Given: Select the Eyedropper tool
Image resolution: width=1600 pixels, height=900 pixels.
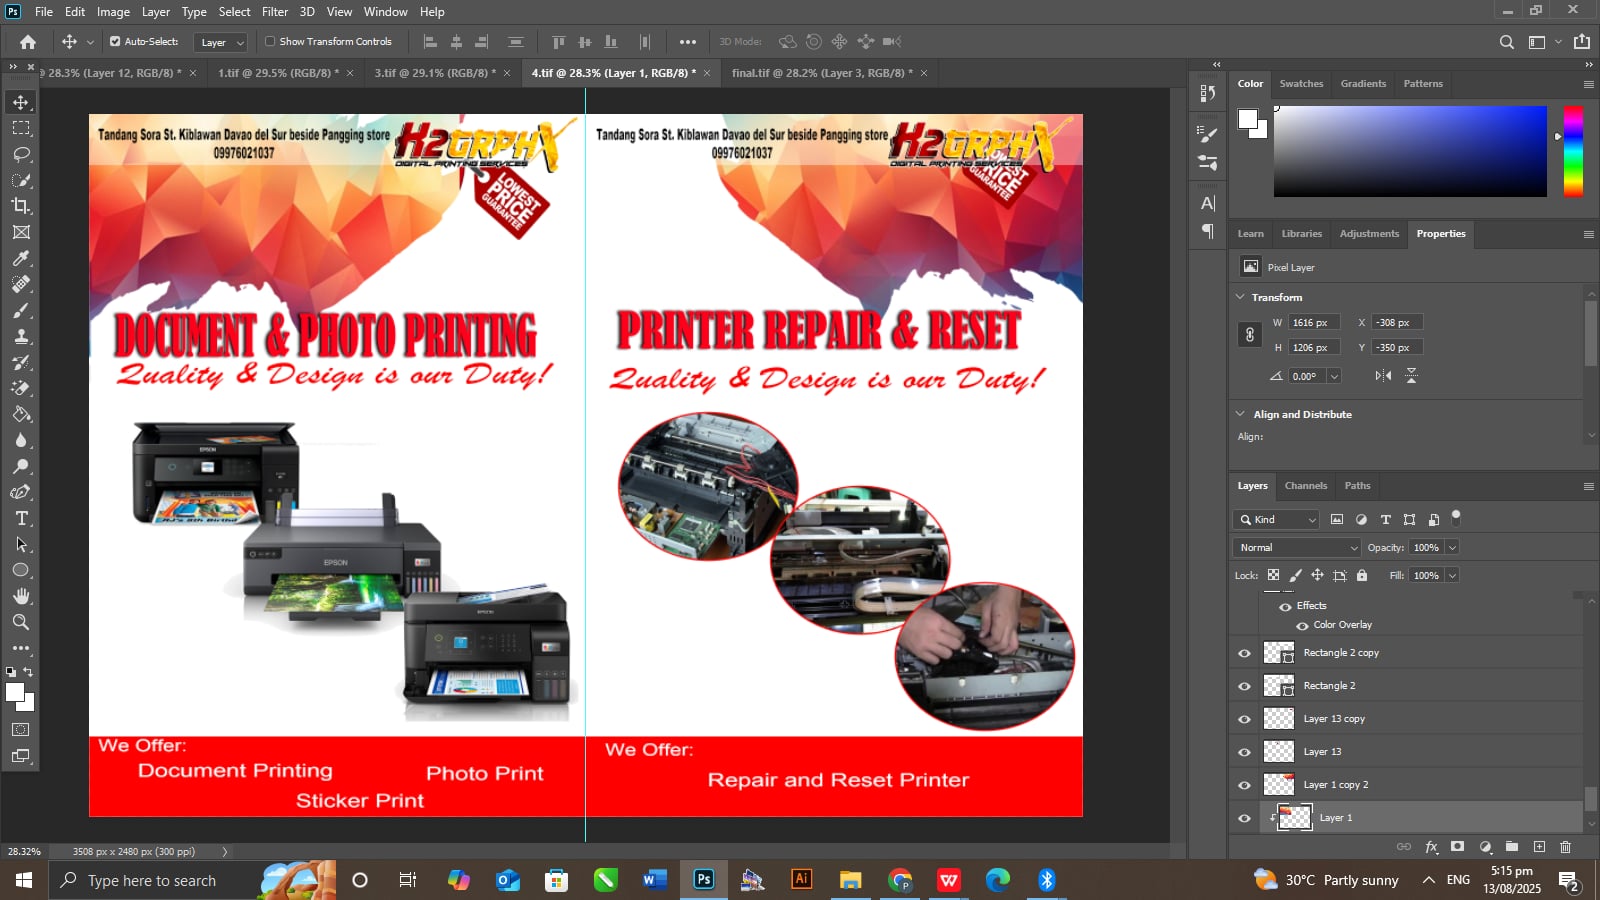Looking at the screenshot, I should (x=21, y=258).
